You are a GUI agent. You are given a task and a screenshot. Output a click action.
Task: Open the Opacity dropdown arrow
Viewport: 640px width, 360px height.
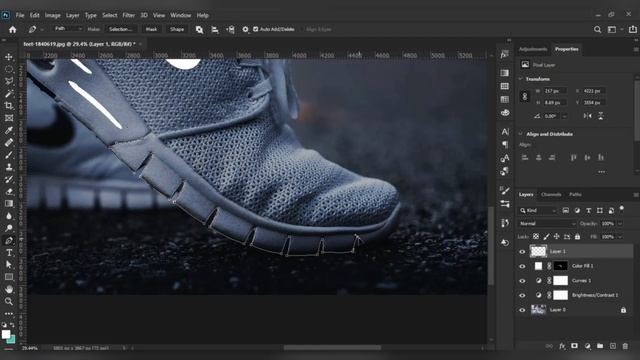[620, 224]
